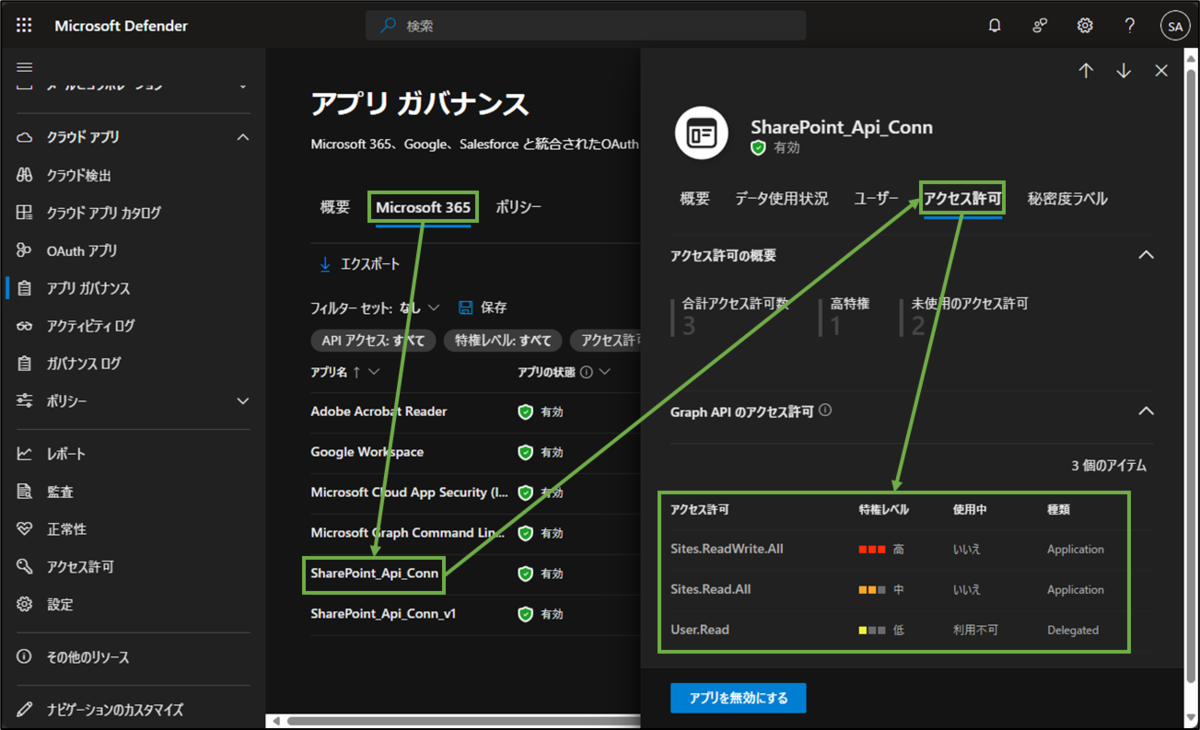Click the info icon next to アプリの状態
This screenshot has height=730, width=1200.
(586, 372)
